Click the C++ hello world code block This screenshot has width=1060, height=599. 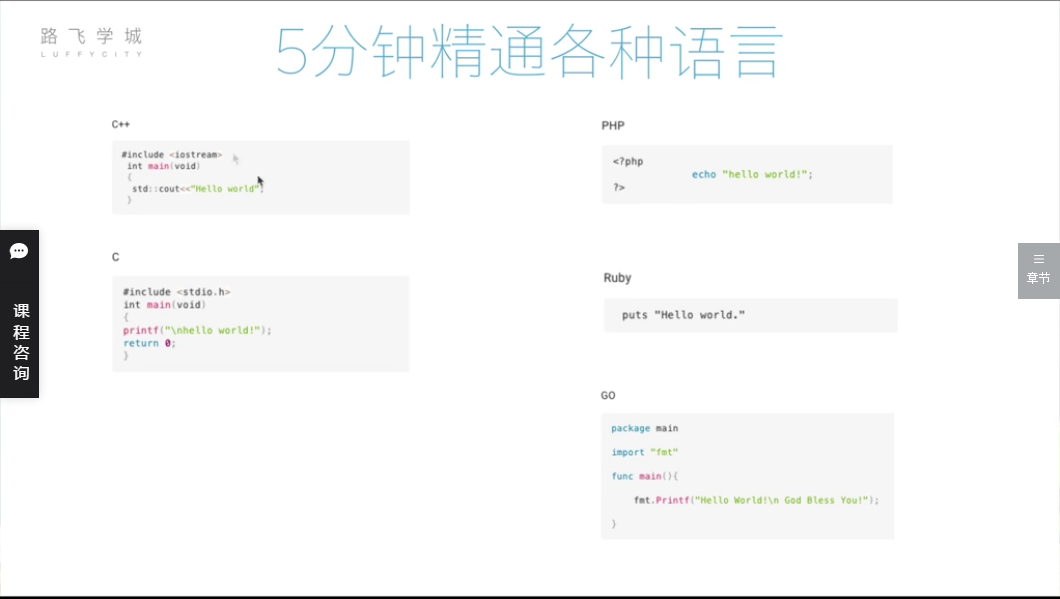pos(260,177)
